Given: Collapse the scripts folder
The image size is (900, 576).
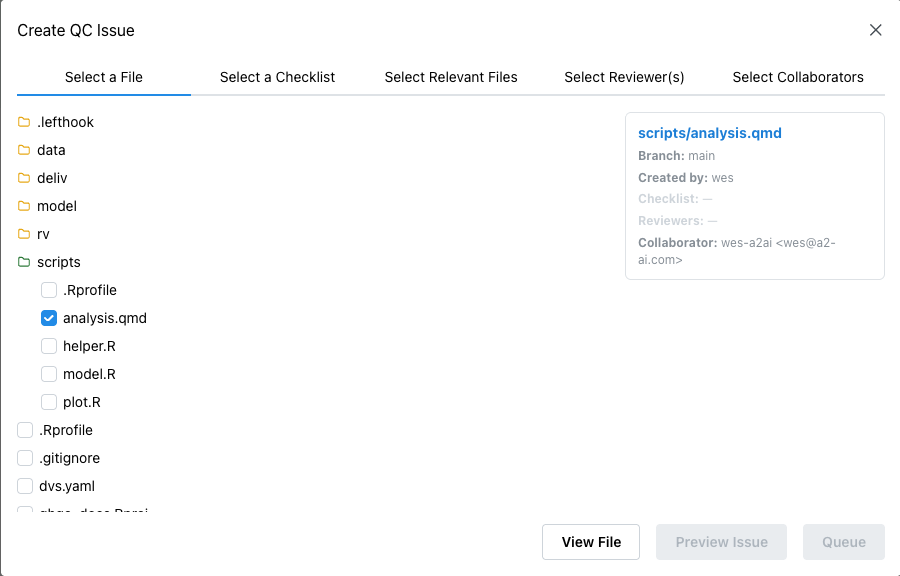Looking at the screenshot, I should [58, 262].
